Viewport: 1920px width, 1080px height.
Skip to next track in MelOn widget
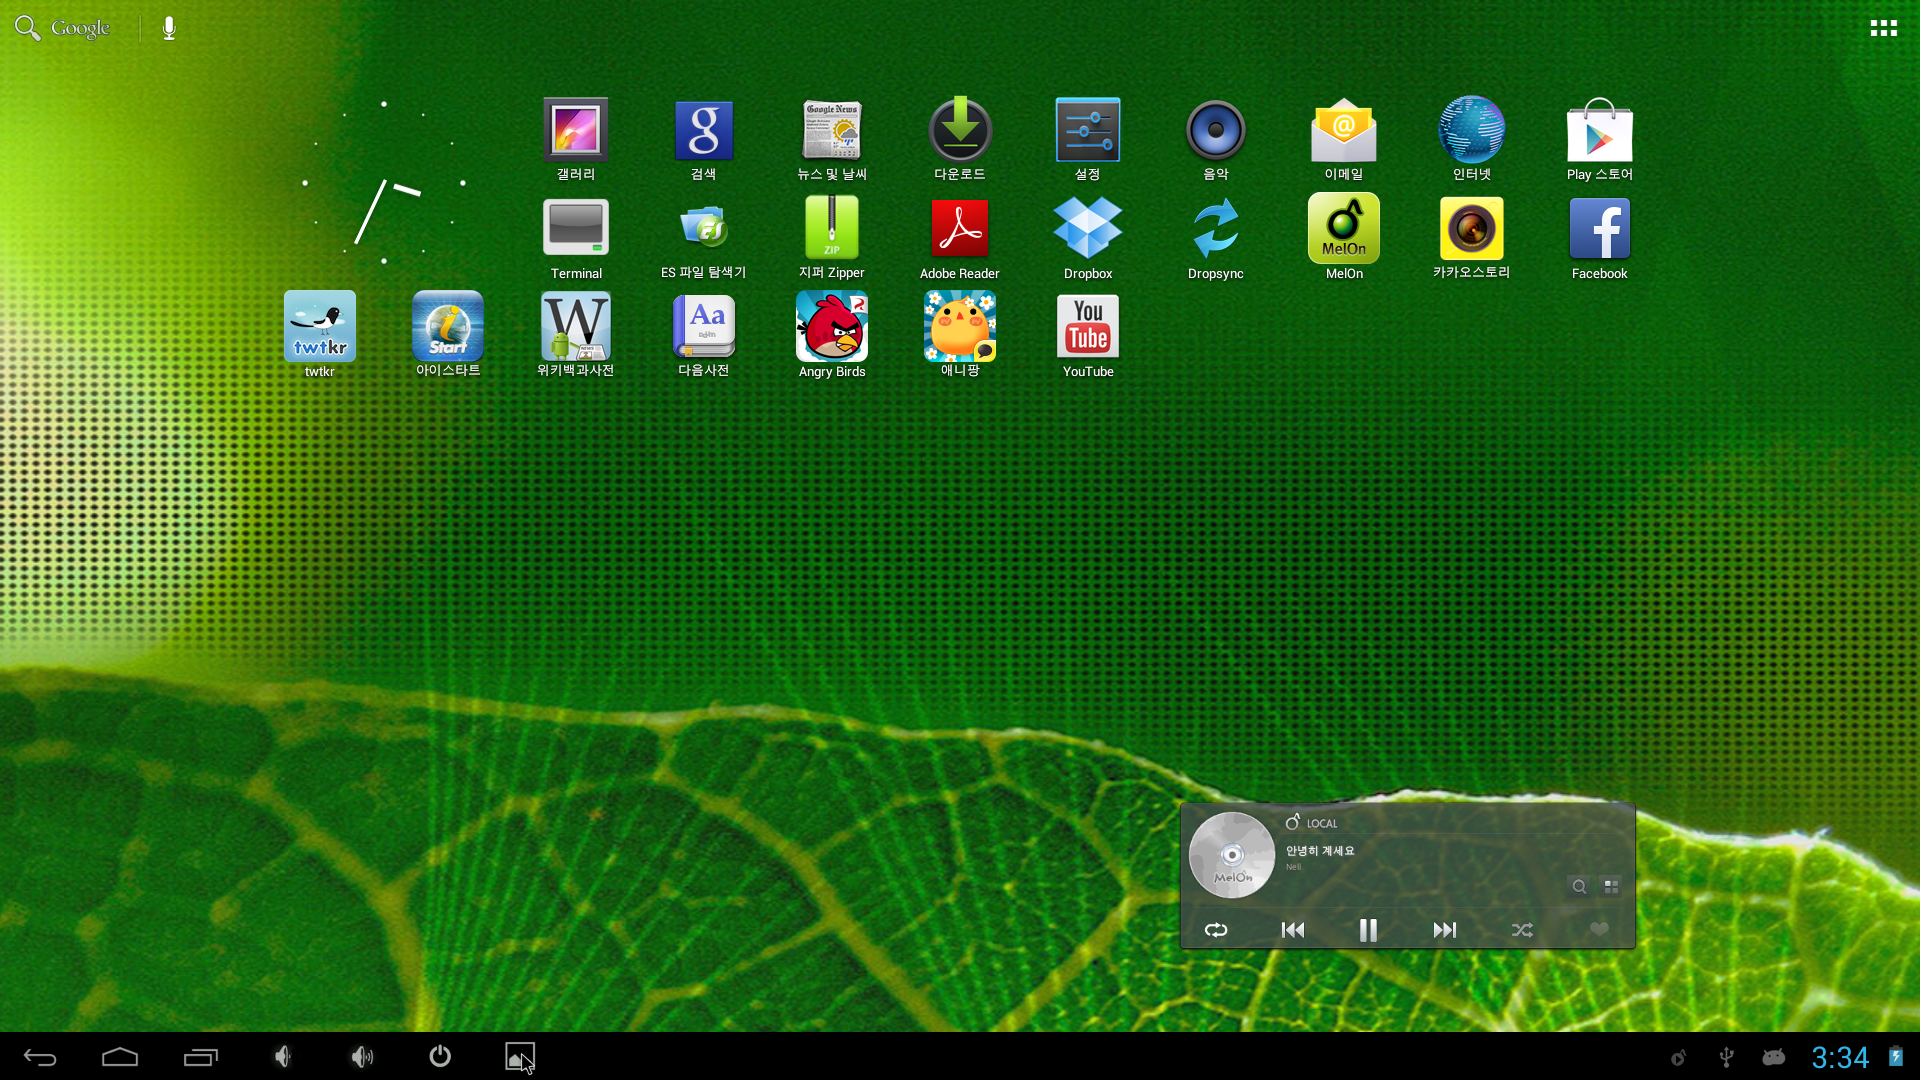[x=1445, y=930]
